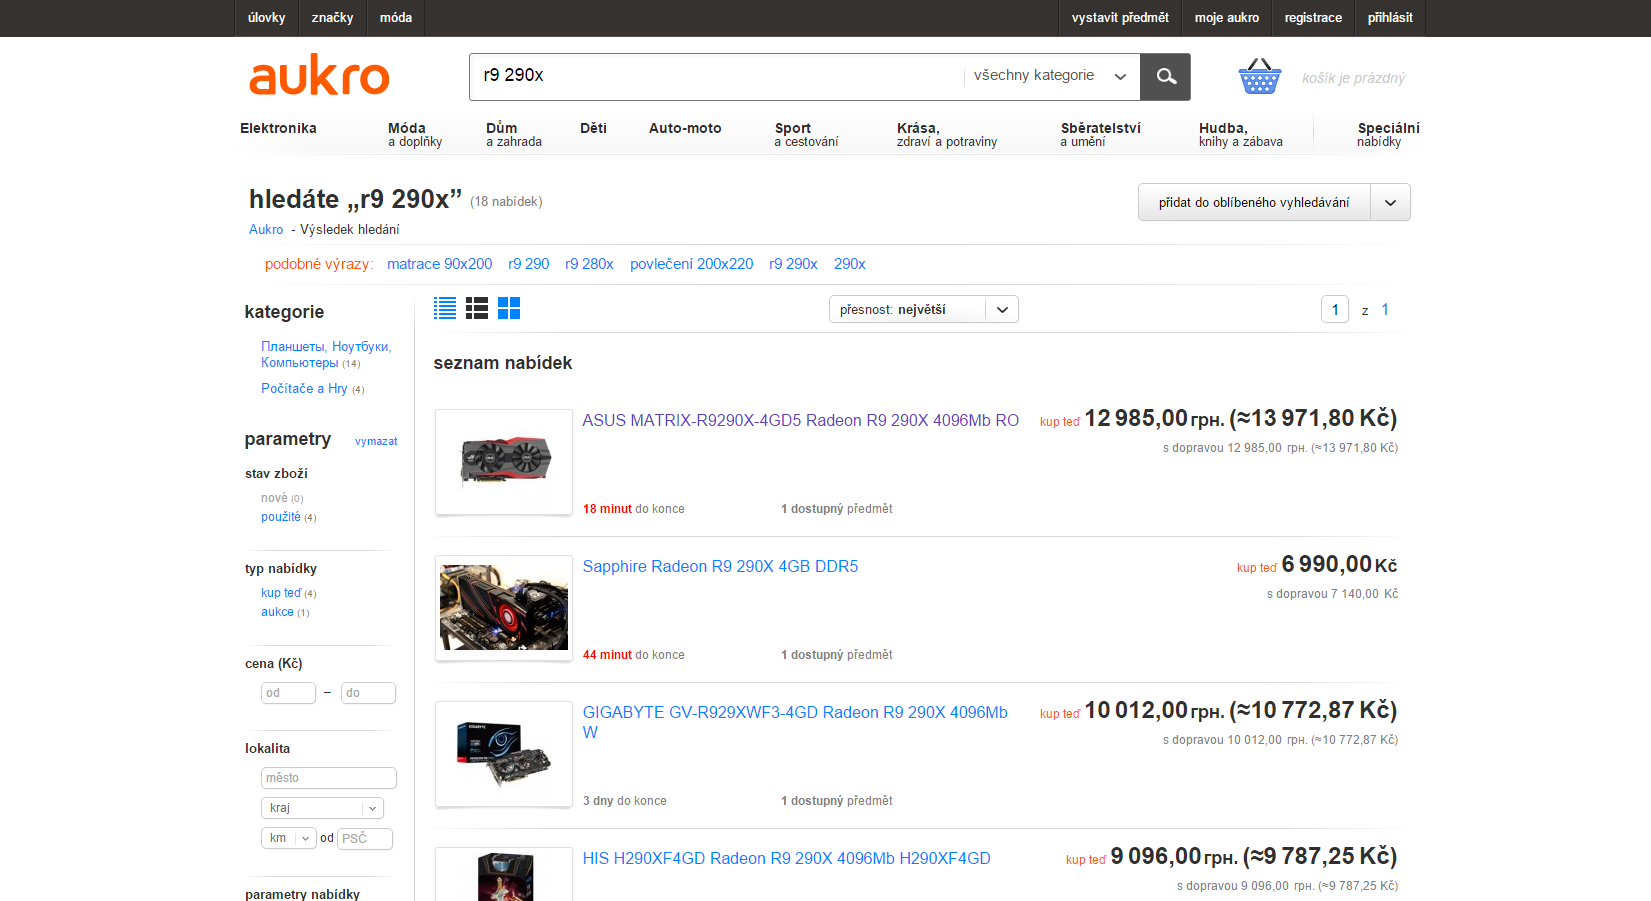The width and height of the screenshot is (1651, 901).
Task: Select similar term r9 290x
Action: click(793, 264)
